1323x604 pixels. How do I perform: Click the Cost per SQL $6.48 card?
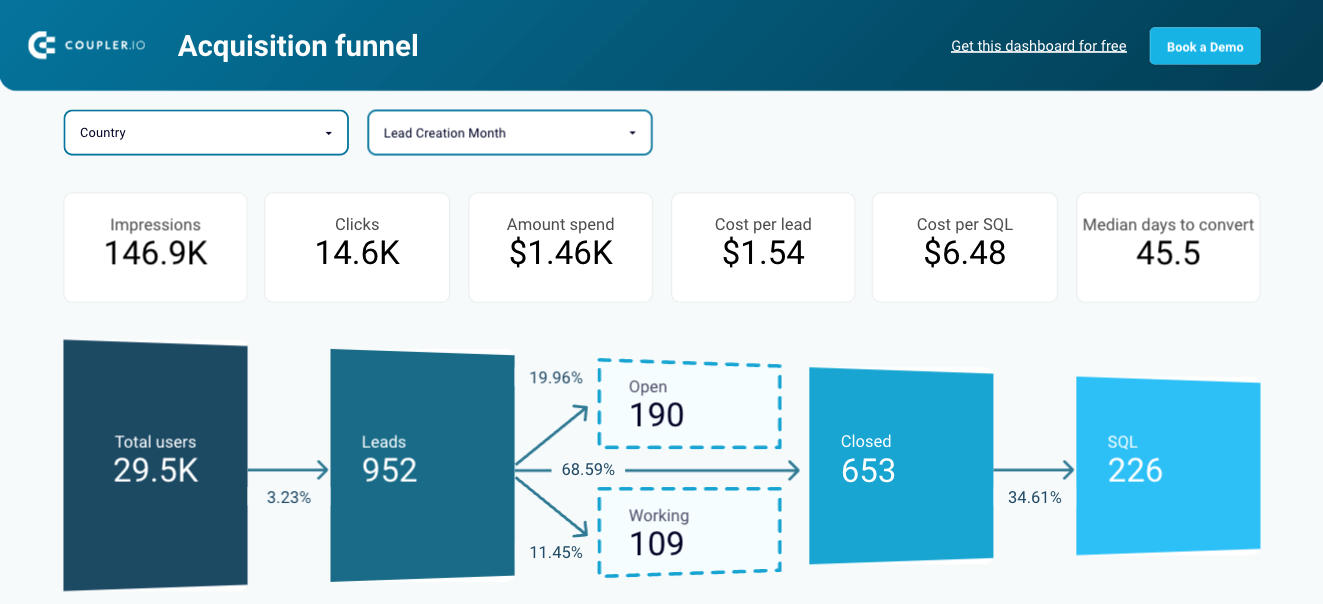coord(965,247)
